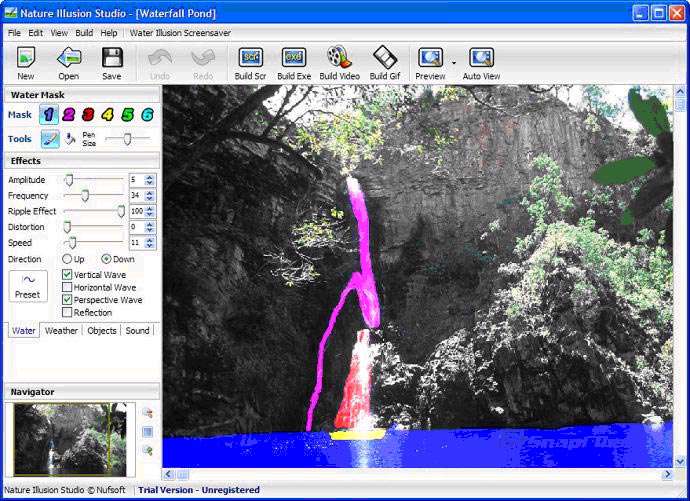The width and height of the screenshot is (690, 501).
Task: Expand the Preview dropdown arrow
Action: 454,63
